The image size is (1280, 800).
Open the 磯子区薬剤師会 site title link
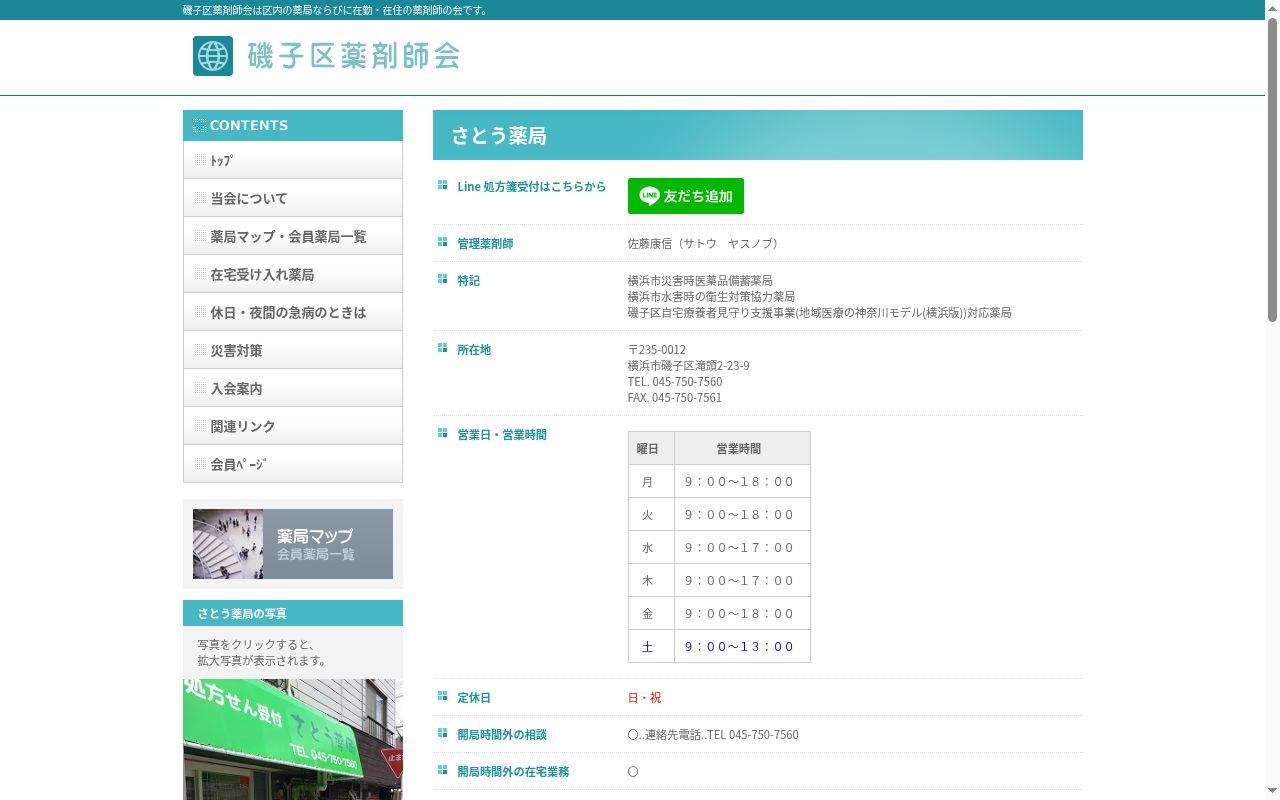pyautogui.click(x=353, y=56)
